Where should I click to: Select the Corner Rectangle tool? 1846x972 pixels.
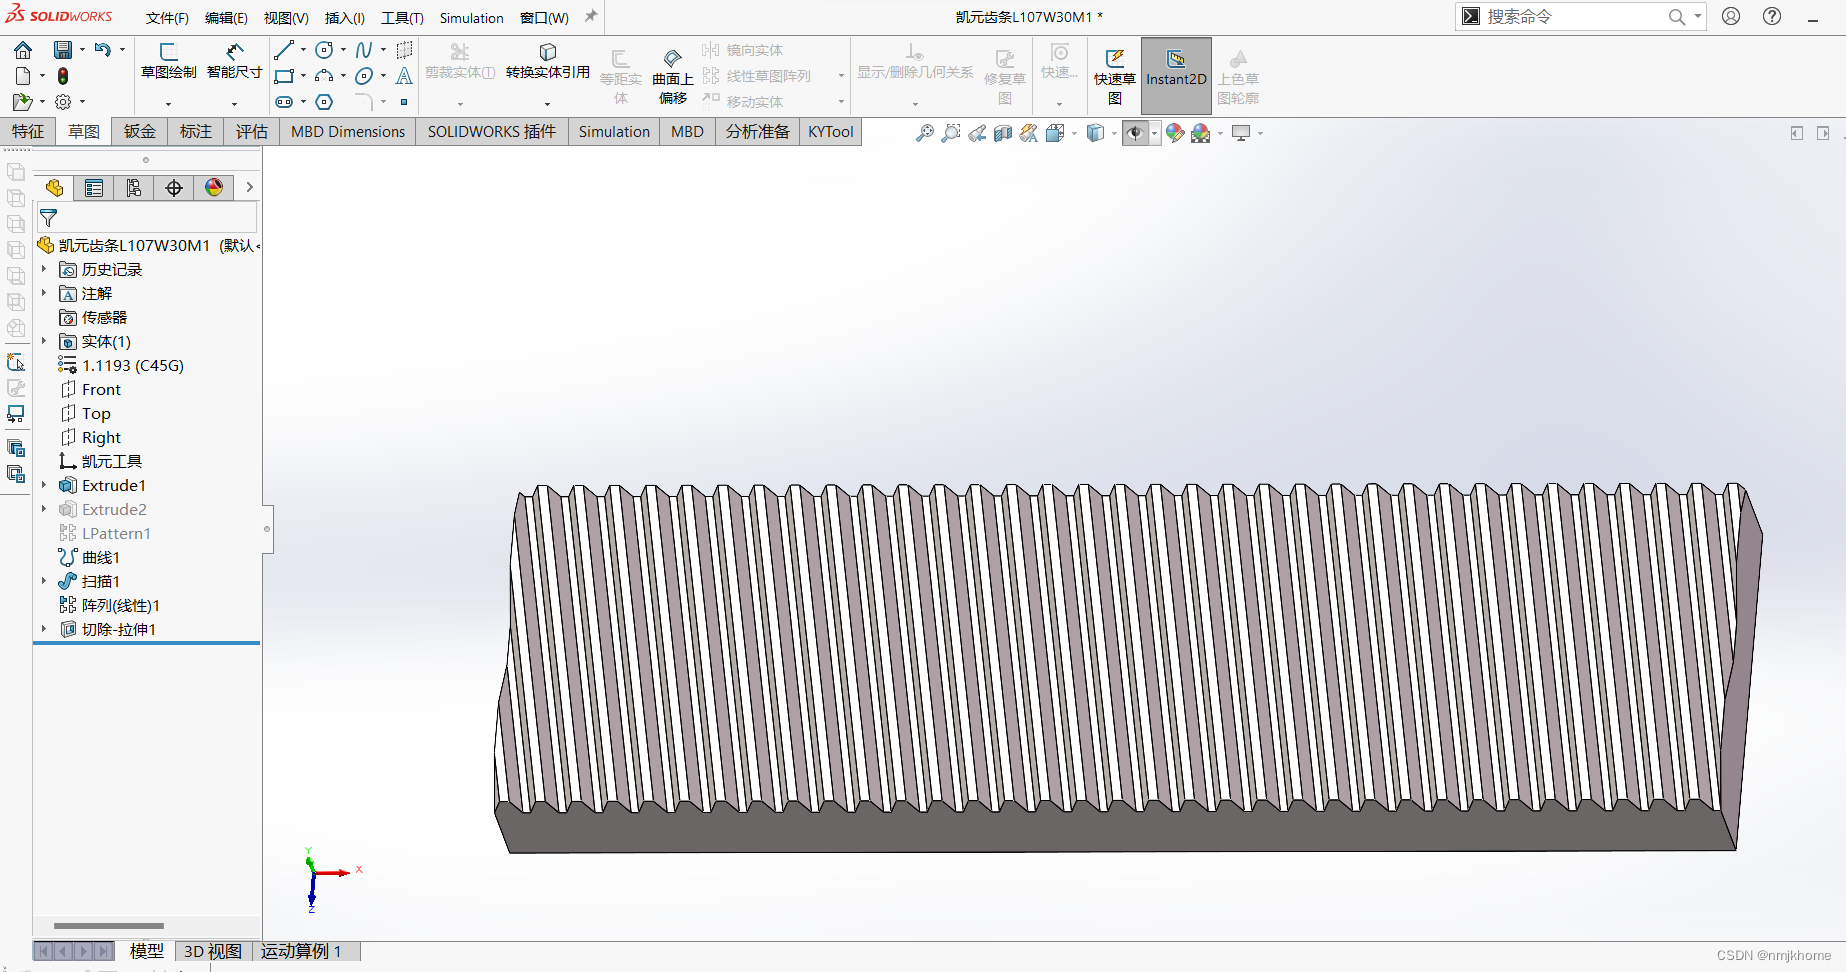pos(284,75)
